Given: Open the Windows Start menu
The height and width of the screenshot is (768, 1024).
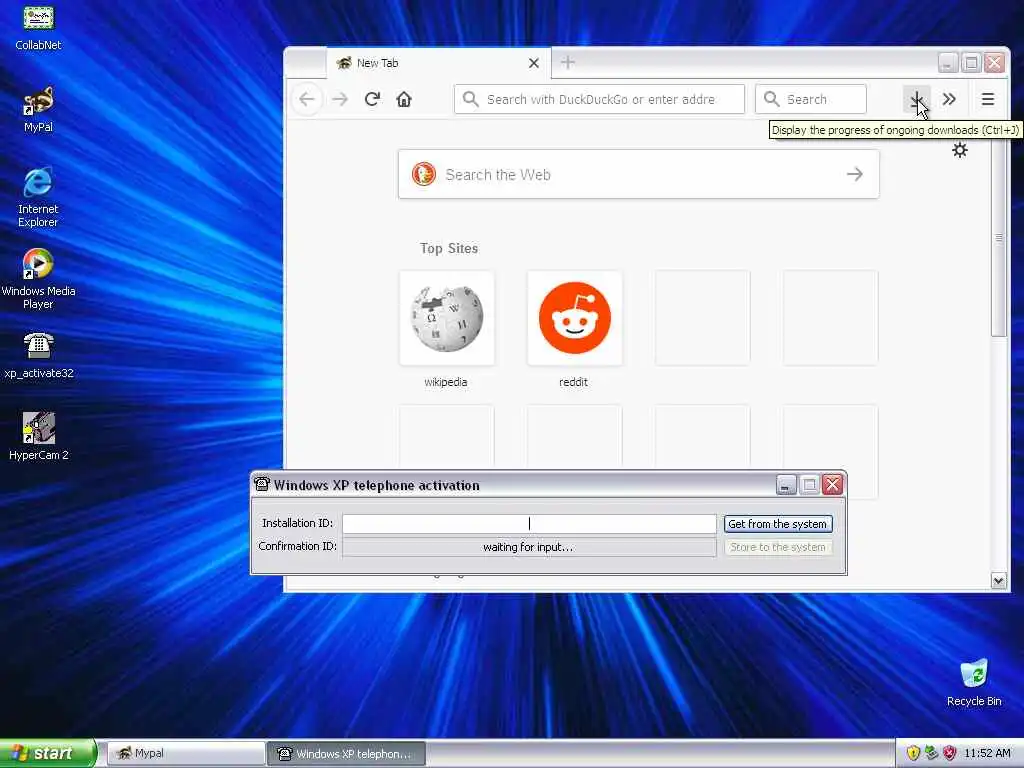Looking at the screenshot, I should [47, 753].
